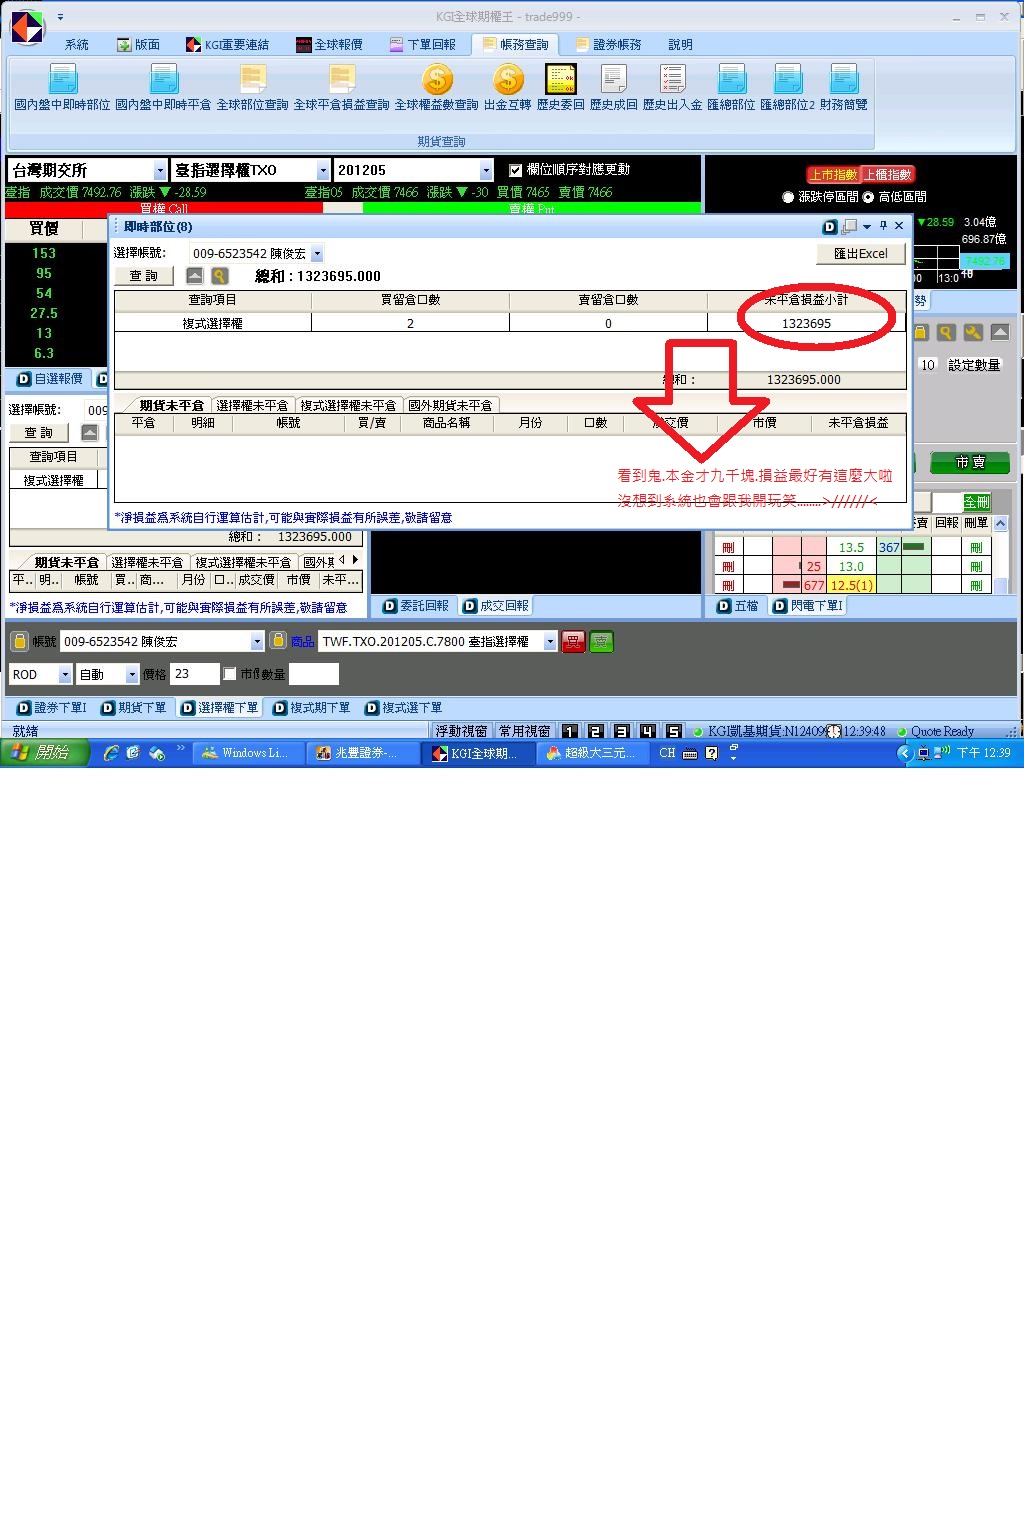This screenshot has height=1514, width=1024.
Task: Open 全球部位查詢 icon
Action: (x=253, y=79)
